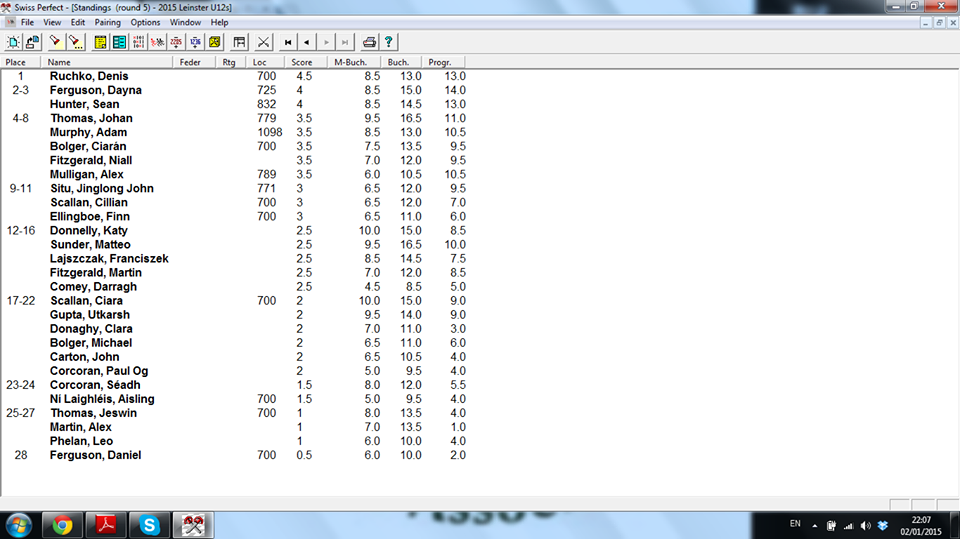Click the first flashlight search icon
The height and width of the screenshot is (539, 960).
point(55,42)
